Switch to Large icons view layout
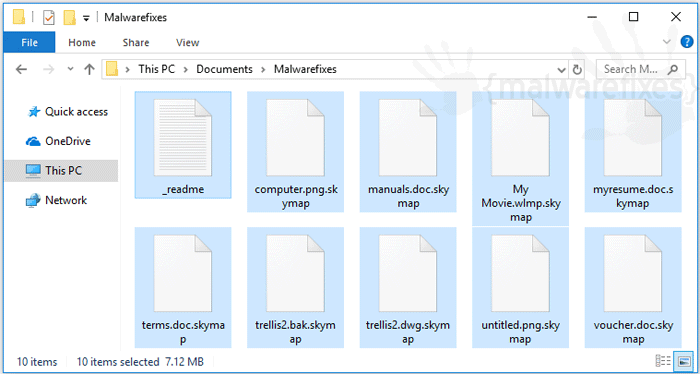700x374 pixels. tap(683, 361)
